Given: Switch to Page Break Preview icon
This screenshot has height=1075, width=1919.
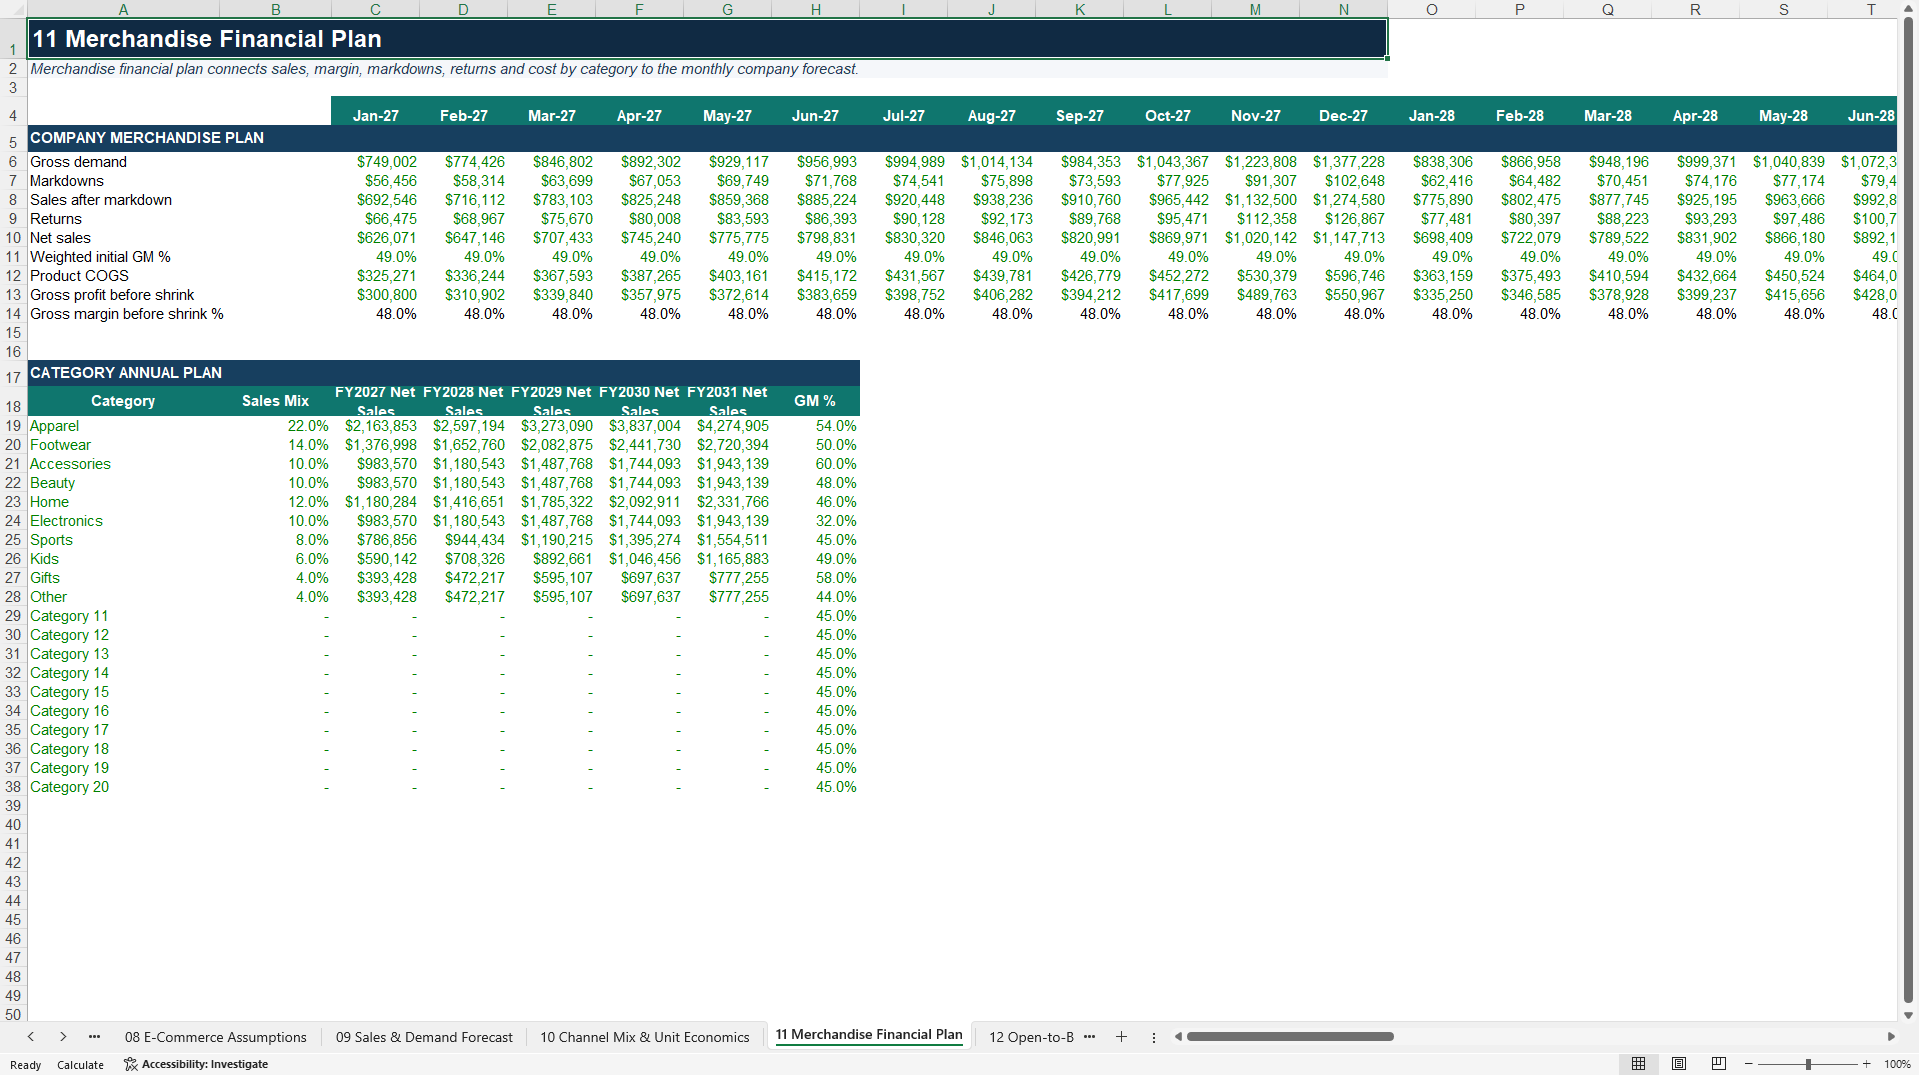Looking at the screenshot, I should (1719, 1064).
